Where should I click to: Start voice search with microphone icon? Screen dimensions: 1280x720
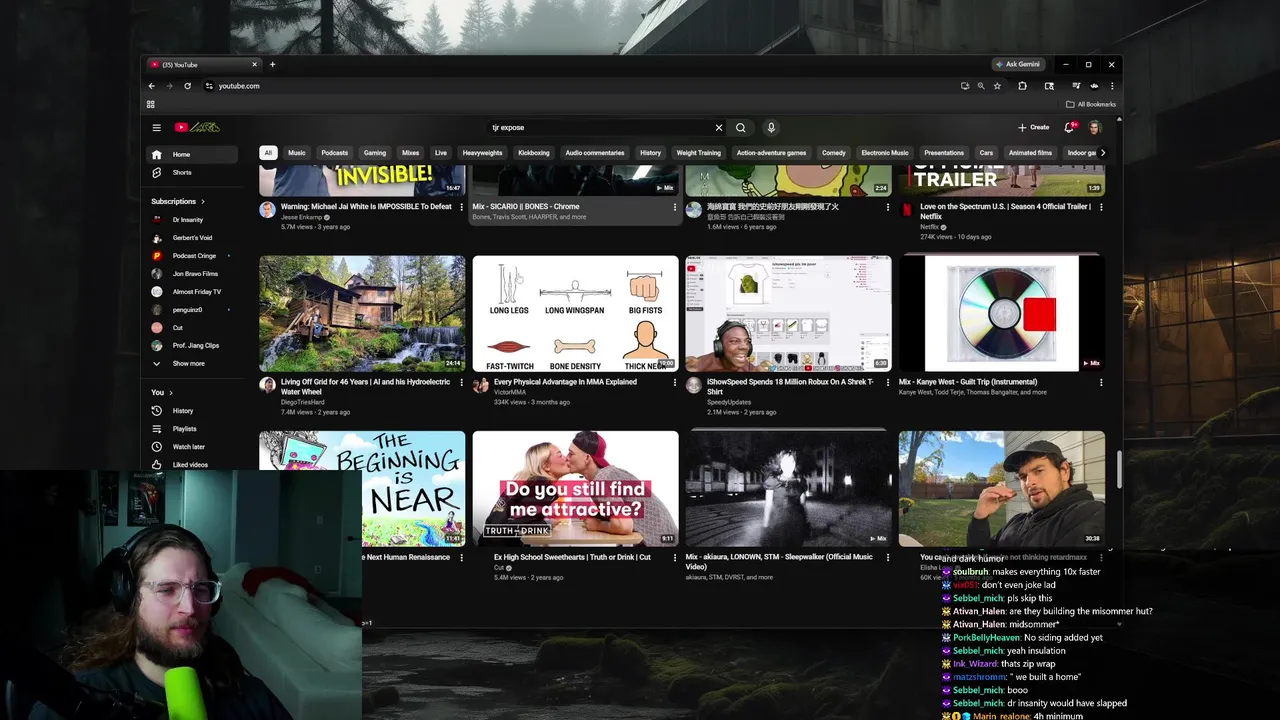771,127
